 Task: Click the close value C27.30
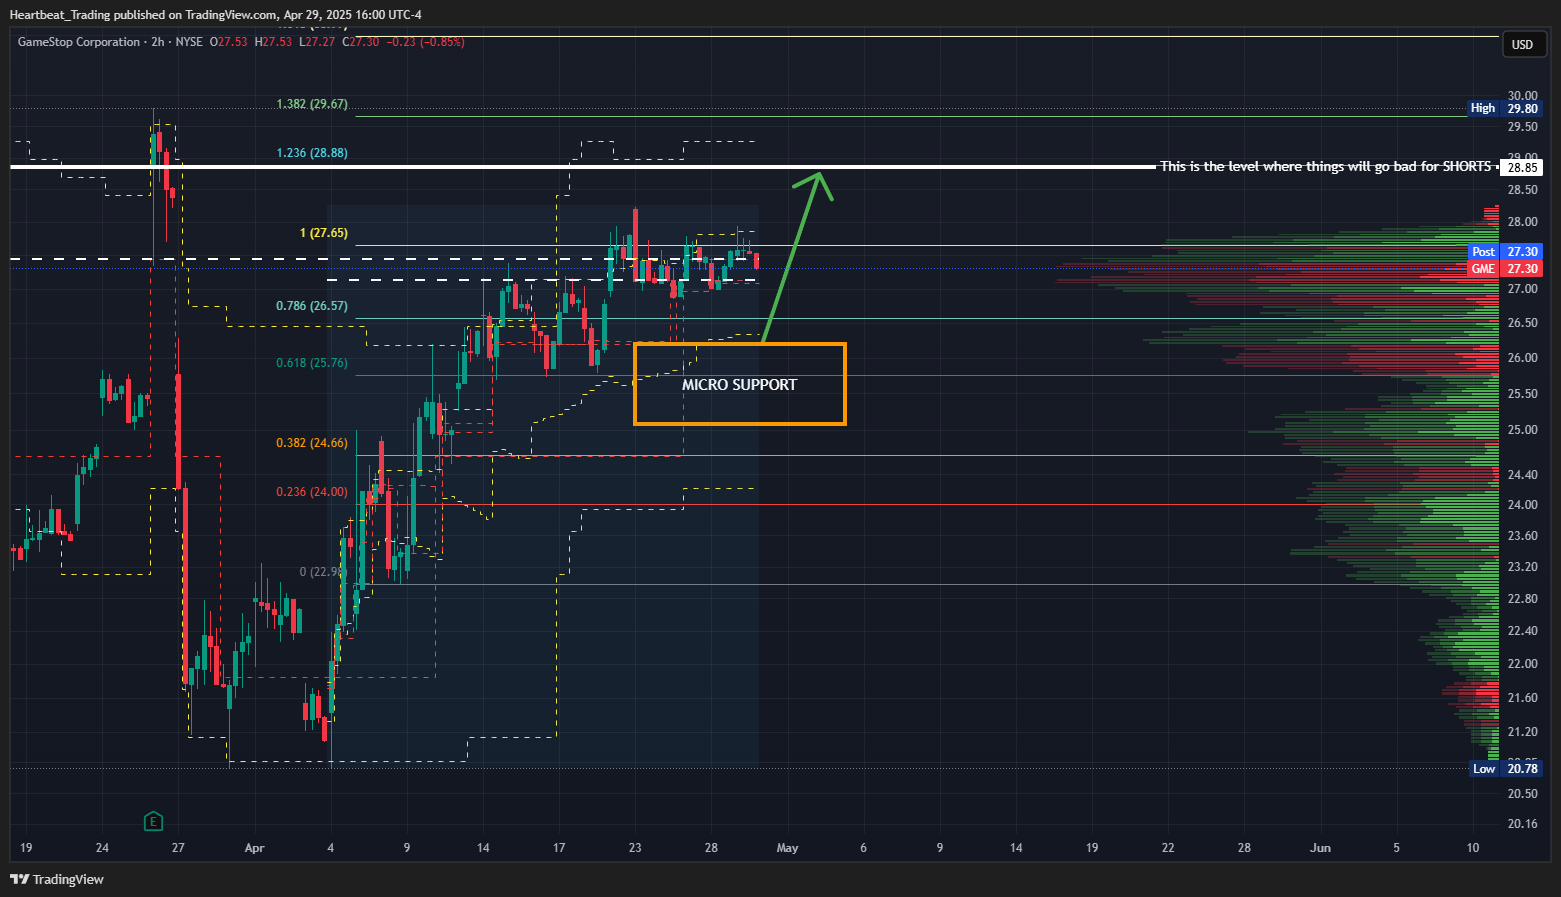tap(361, 42)
